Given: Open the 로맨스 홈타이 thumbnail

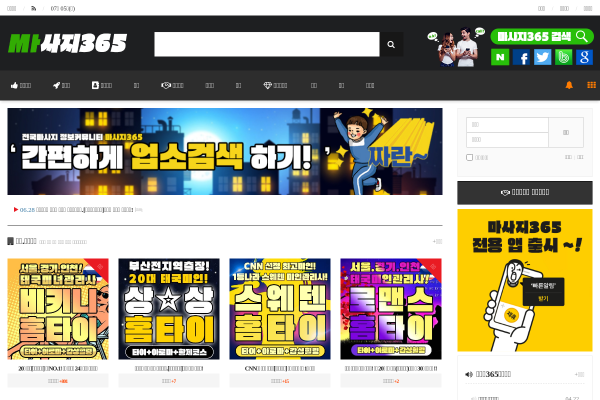Looking at the screenshot, I should click(391, 309).
